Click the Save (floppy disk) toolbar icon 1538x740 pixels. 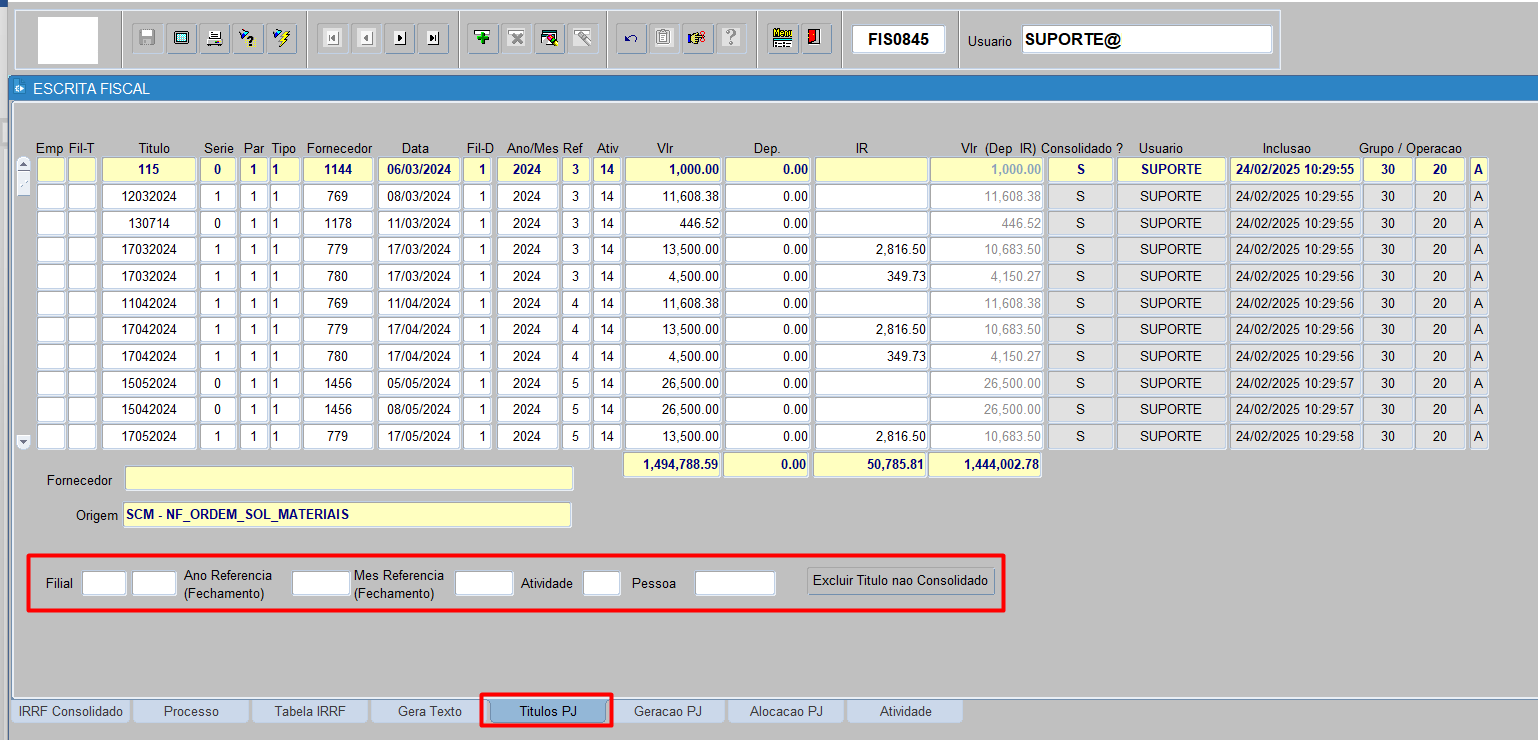(147, 39)
